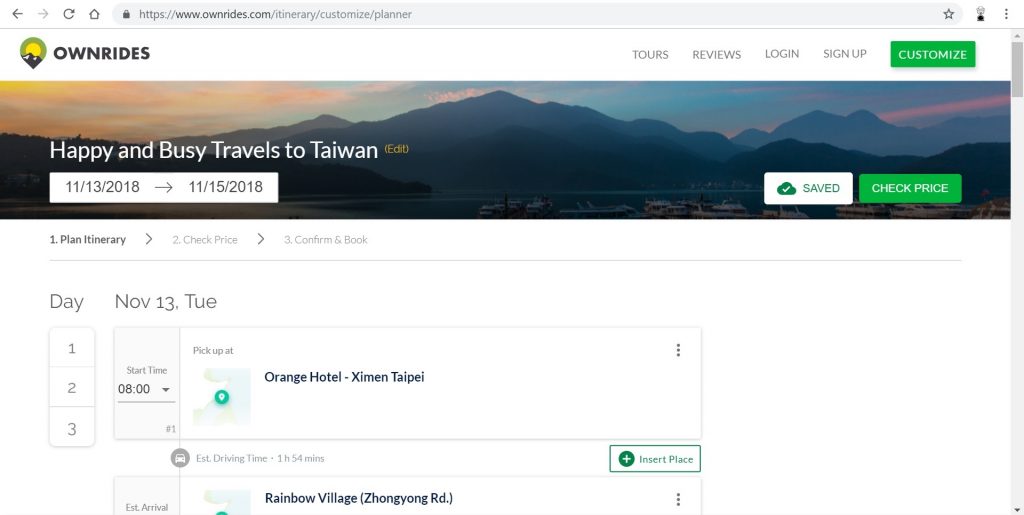
Task: Open the REVIEWS page
Action: click(x=716, y=55)
